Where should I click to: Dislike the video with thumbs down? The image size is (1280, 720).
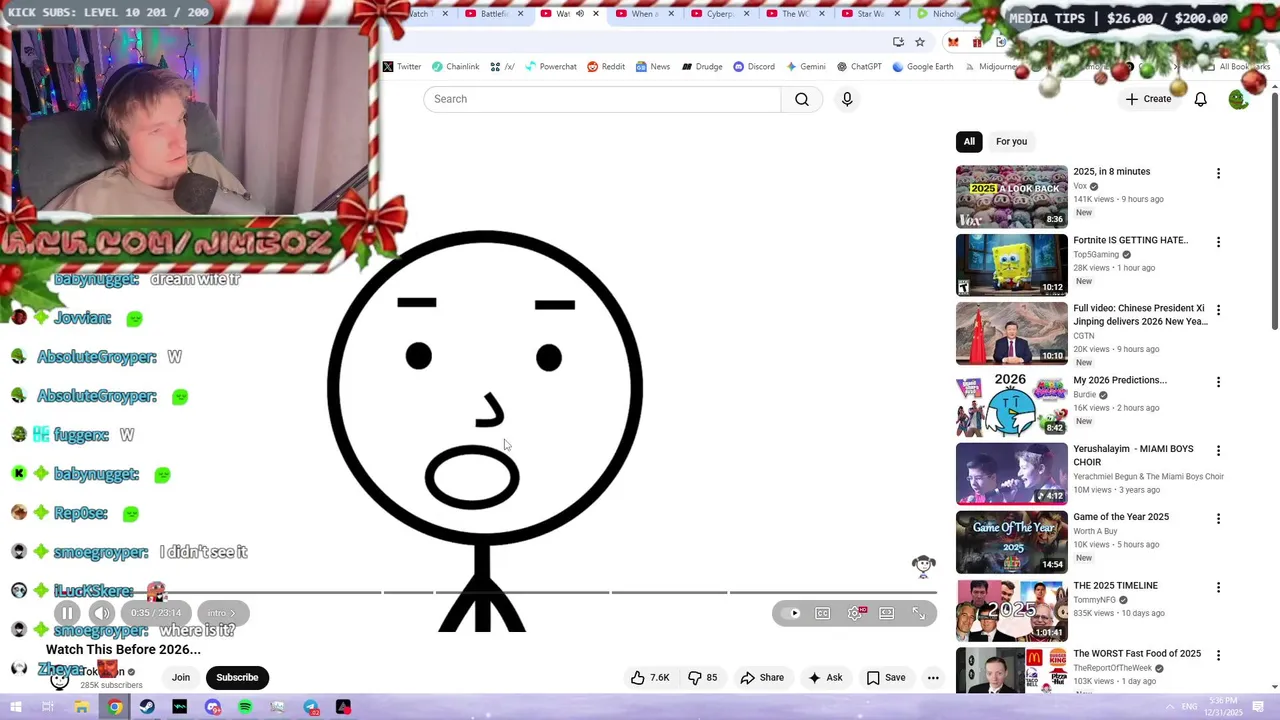[x=703, y=677]
